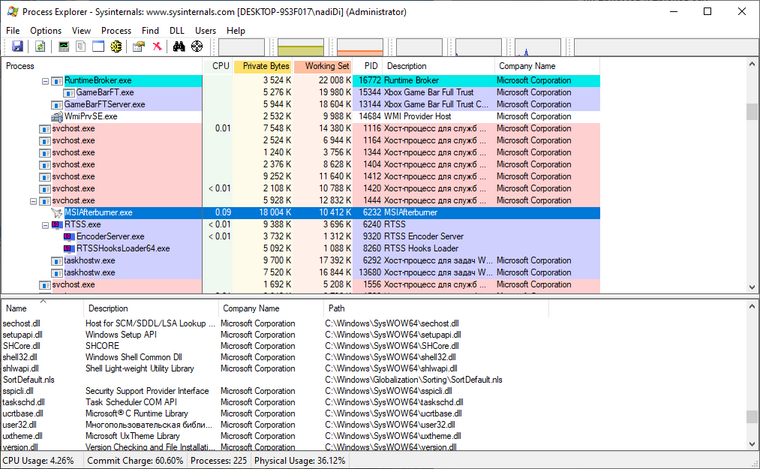Sort lower pane by Company Name header
760x469 pixels.
click(270, 309)
